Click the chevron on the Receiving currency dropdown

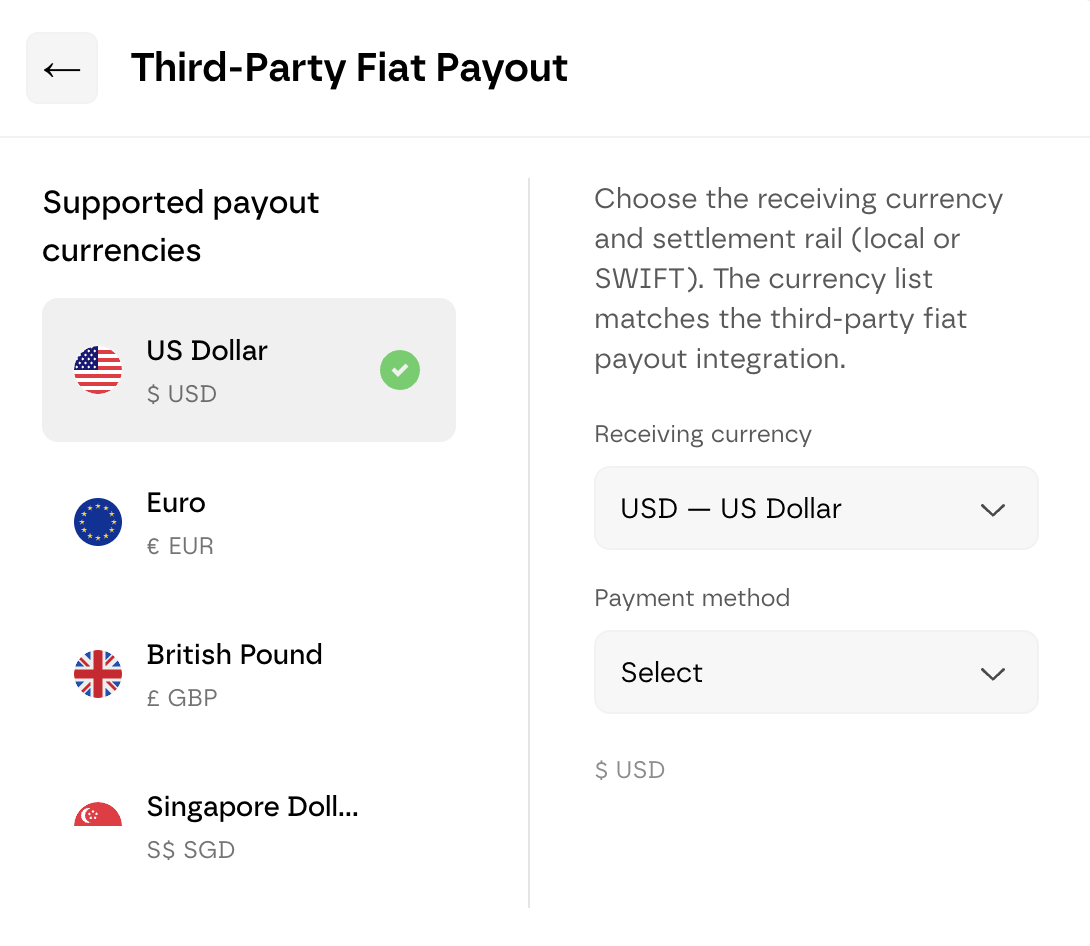tap(994, 509)
